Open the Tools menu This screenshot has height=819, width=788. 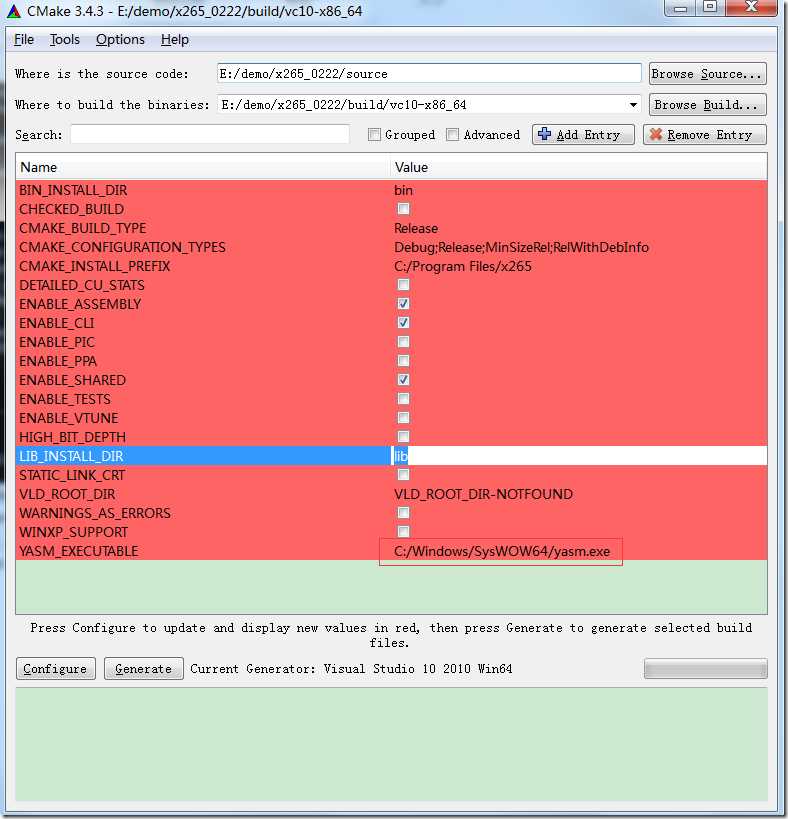[x=65, y=40]
